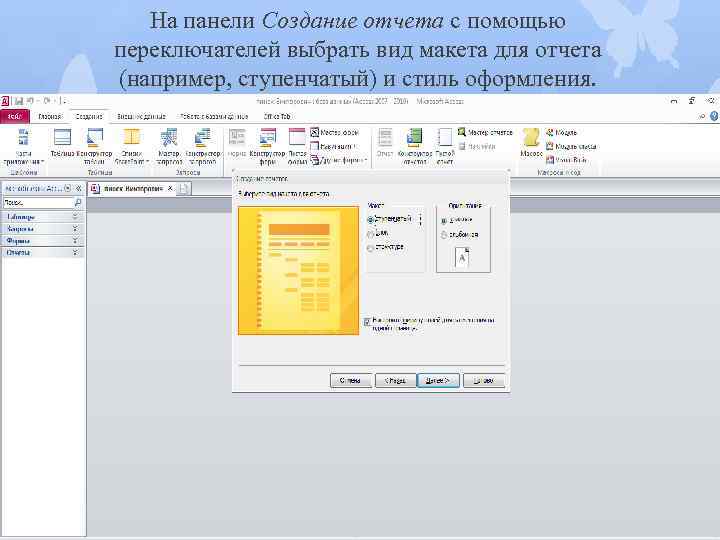Select the структура layout radio button
Image resolution: width=720 pixels, height=540 pixels.
click(x=370, y=248)
